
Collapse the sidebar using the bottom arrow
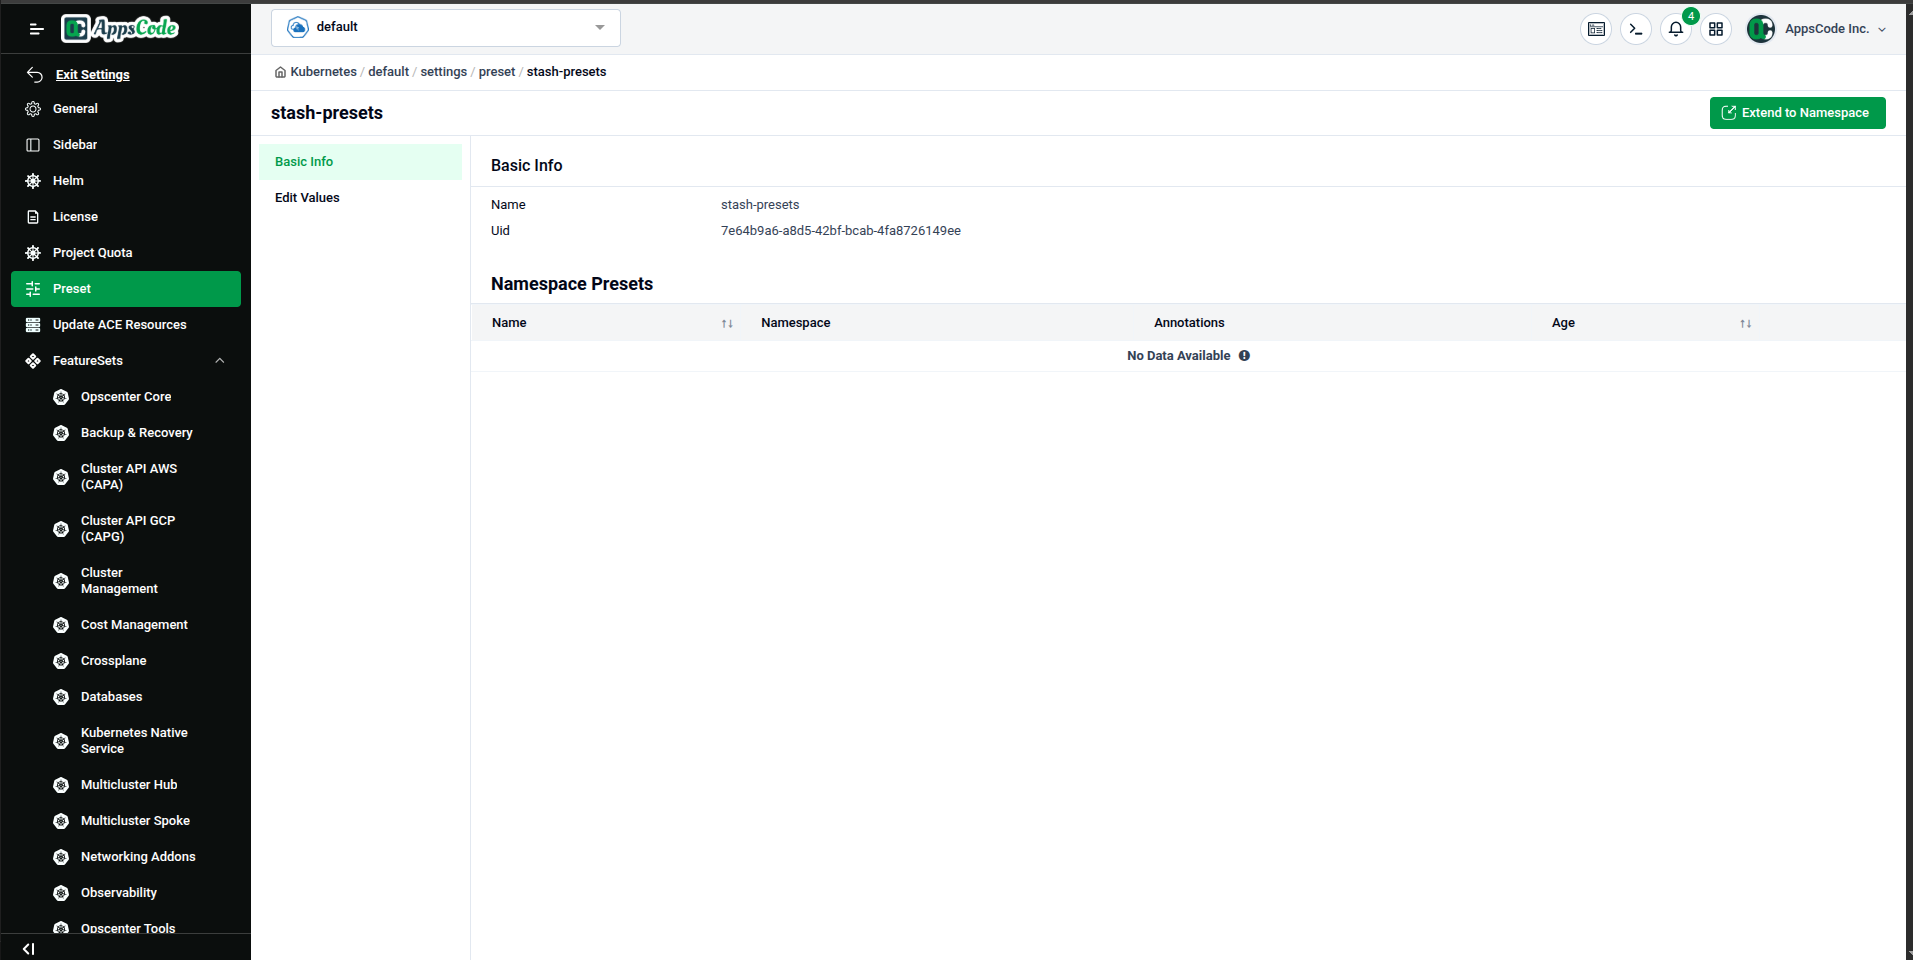[28, 948]
